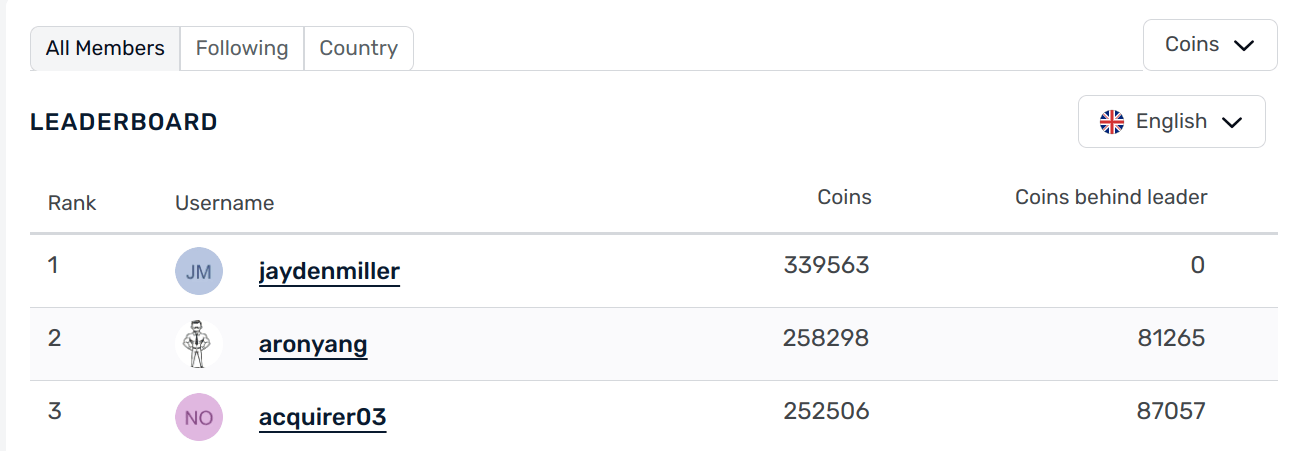Image resolution: width=1291 pixels, height=451 pixels.
Task: Click the Username column header
Action: (x=224, y=203)
